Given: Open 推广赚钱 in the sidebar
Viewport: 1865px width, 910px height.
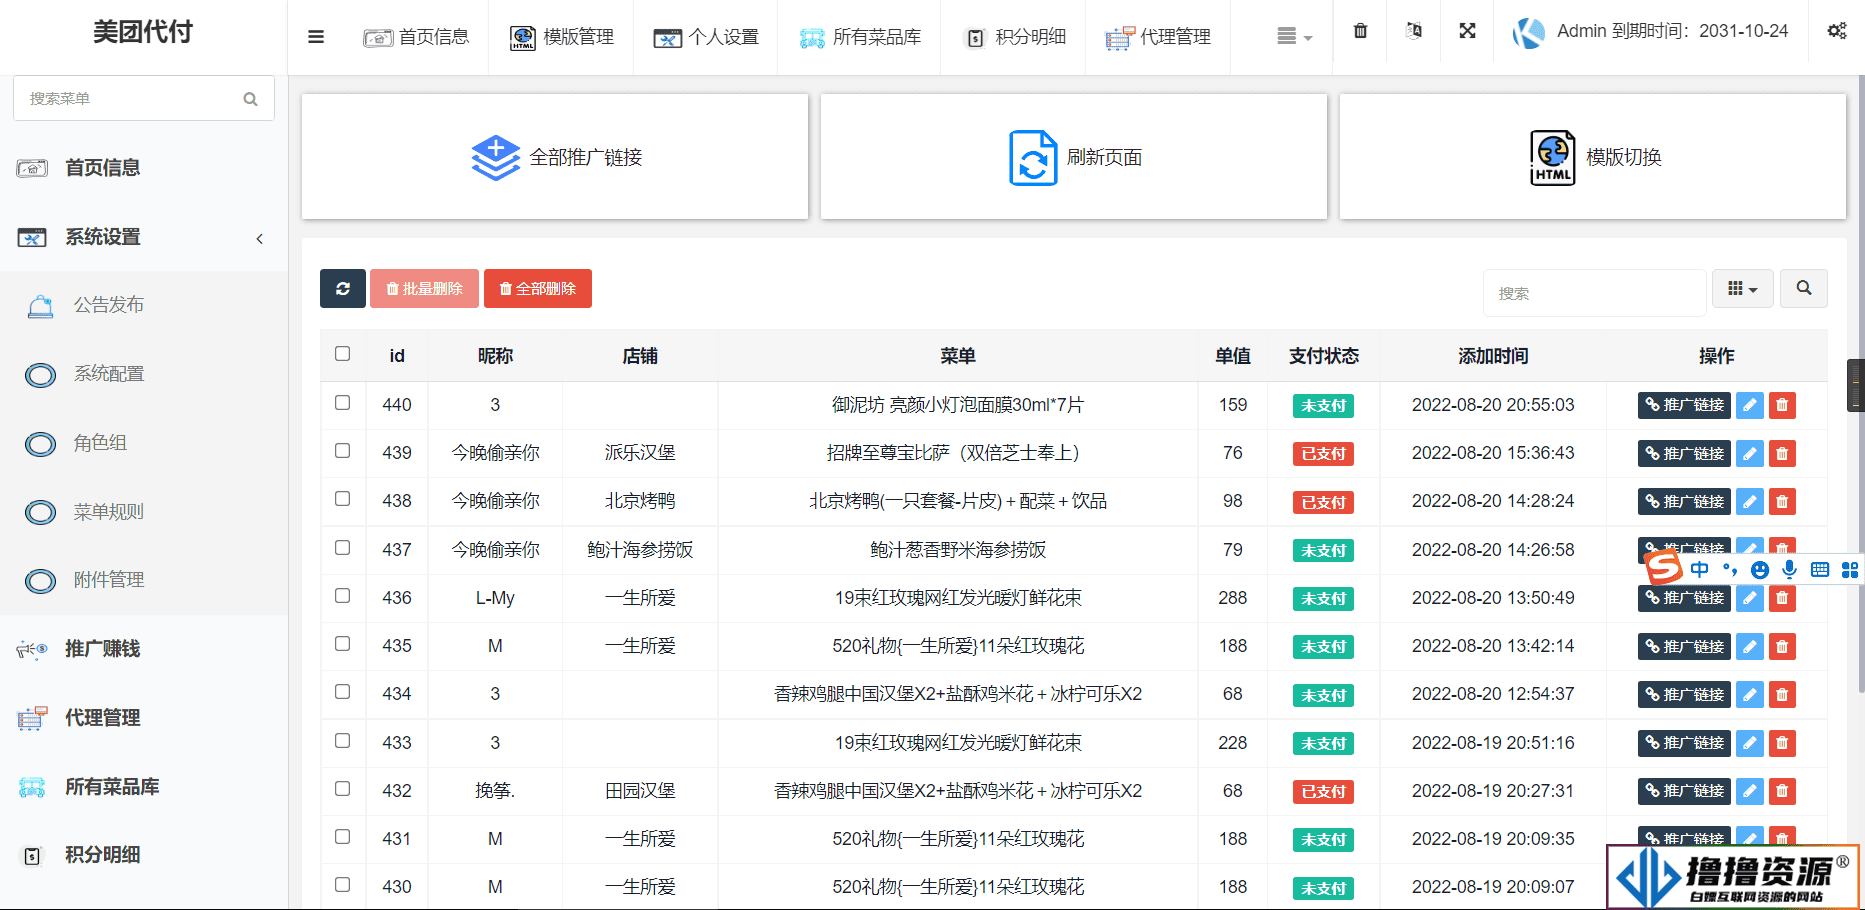Looking at the screenshot, I should [x=144, y=649].
